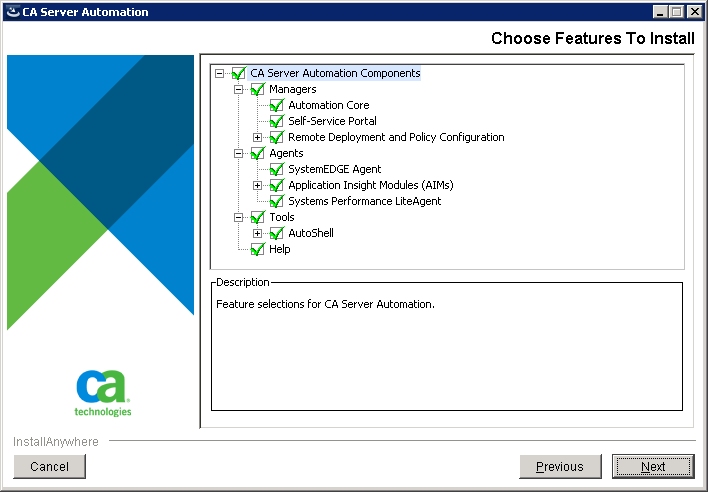Select the Automation Core label
This screenshot has height=492, width=708.
point(329,105)
